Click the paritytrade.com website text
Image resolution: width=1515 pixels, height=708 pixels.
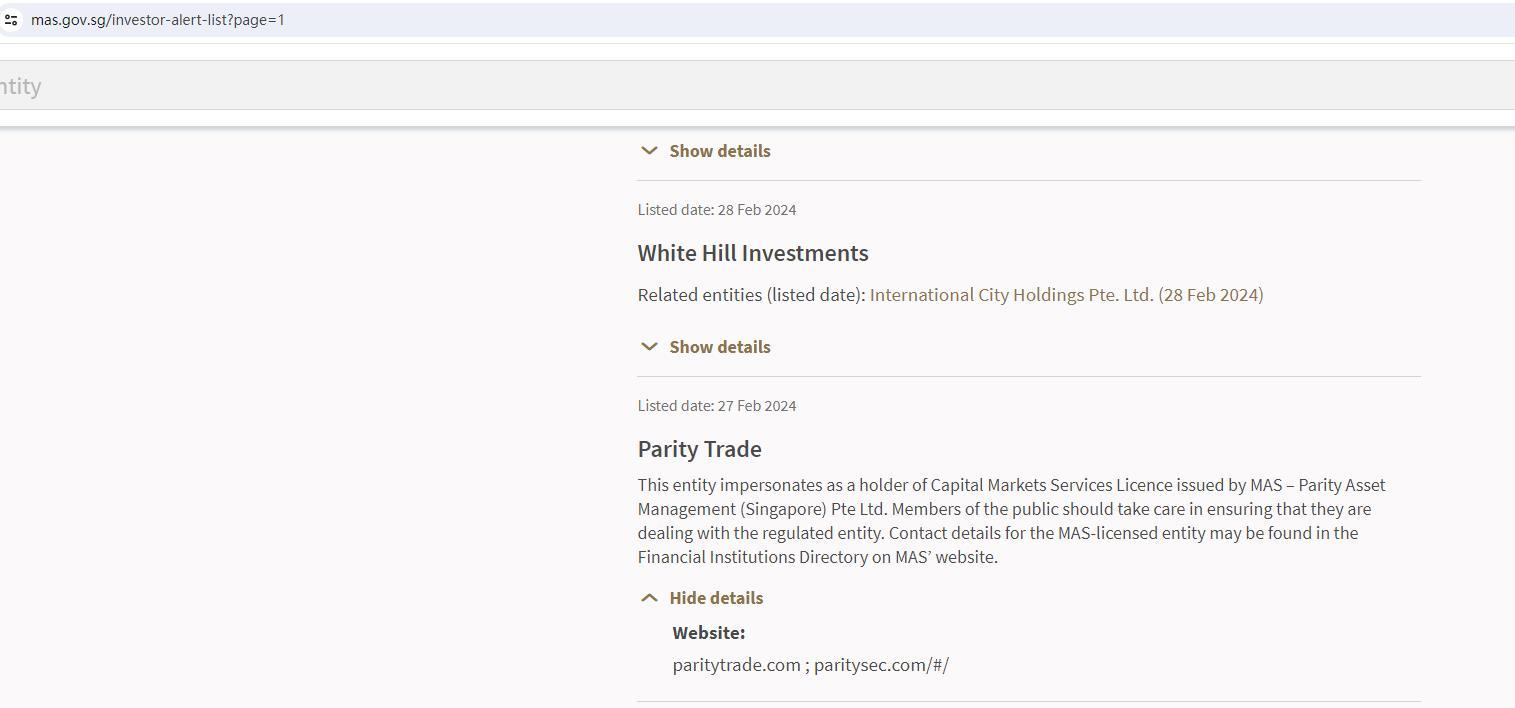pos(737,665)
